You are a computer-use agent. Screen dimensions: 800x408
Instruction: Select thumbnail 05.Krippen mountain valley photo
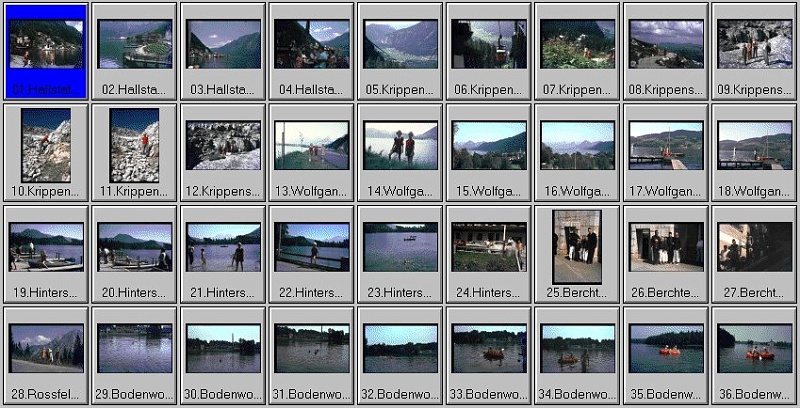(400, 44)
